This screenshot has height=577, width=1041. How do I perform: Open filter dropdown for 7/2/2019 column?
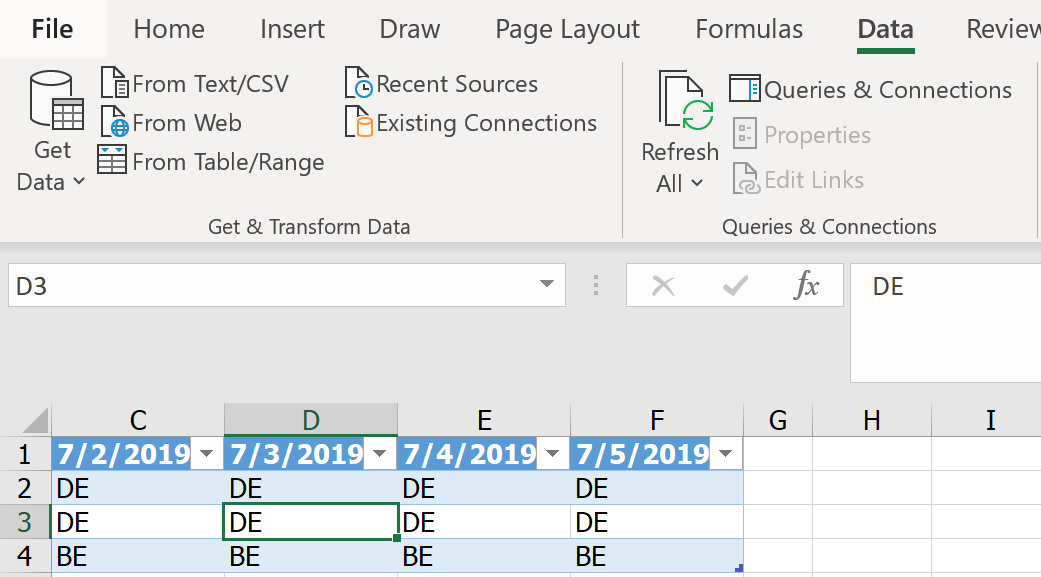207,454
